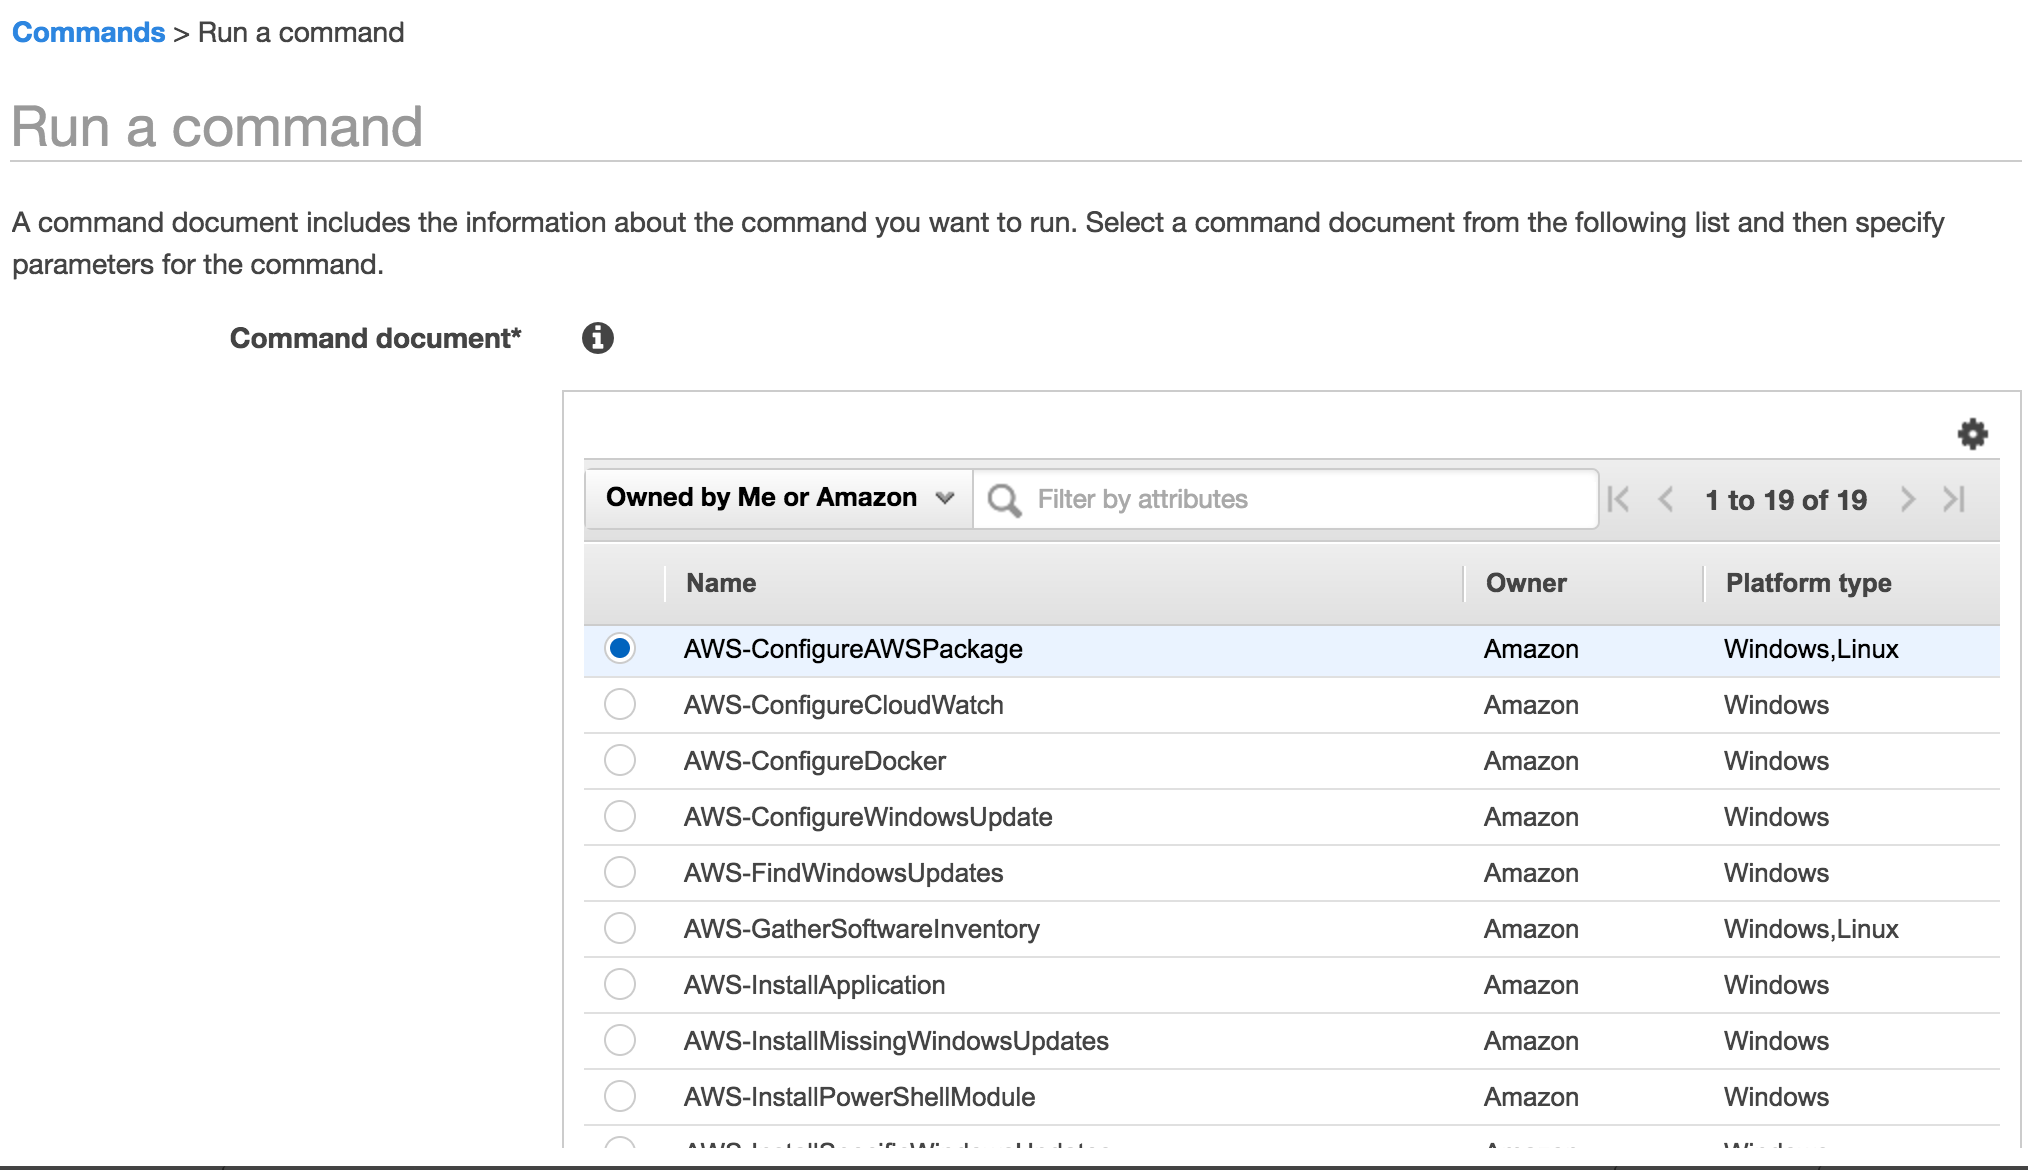Select the AWS-InstallApplication radio button
The width and height of the screenshot is (2028, 1170).
[x=620, y=984]
